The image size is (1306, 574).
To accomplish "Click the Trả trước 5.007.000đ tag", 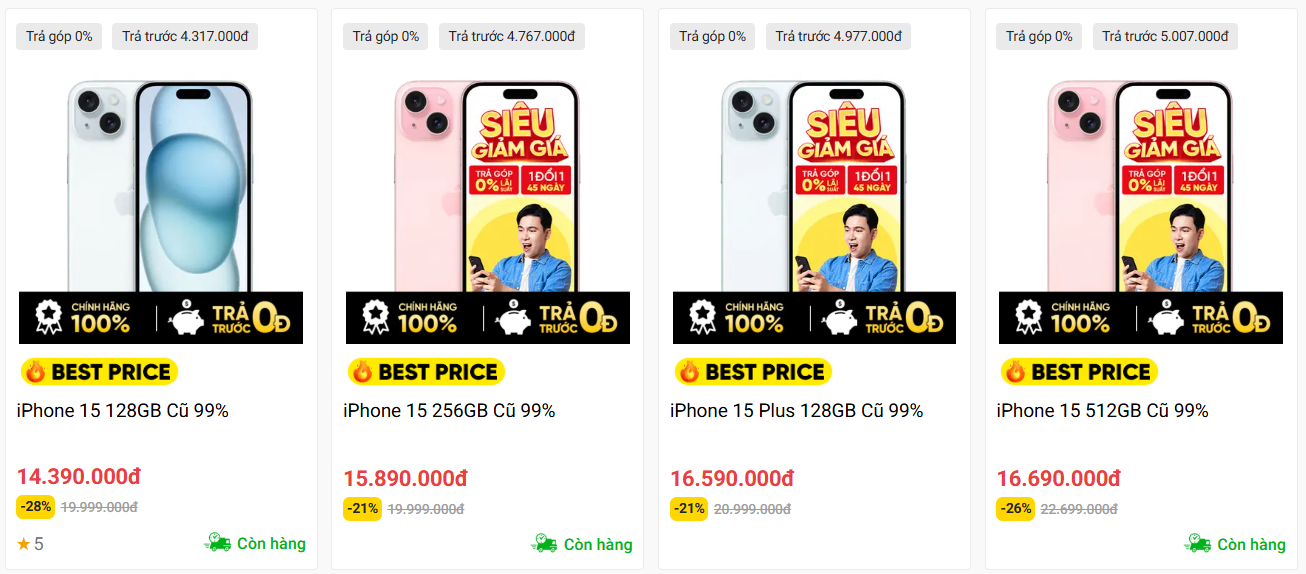I will (x=1165, y=37).
